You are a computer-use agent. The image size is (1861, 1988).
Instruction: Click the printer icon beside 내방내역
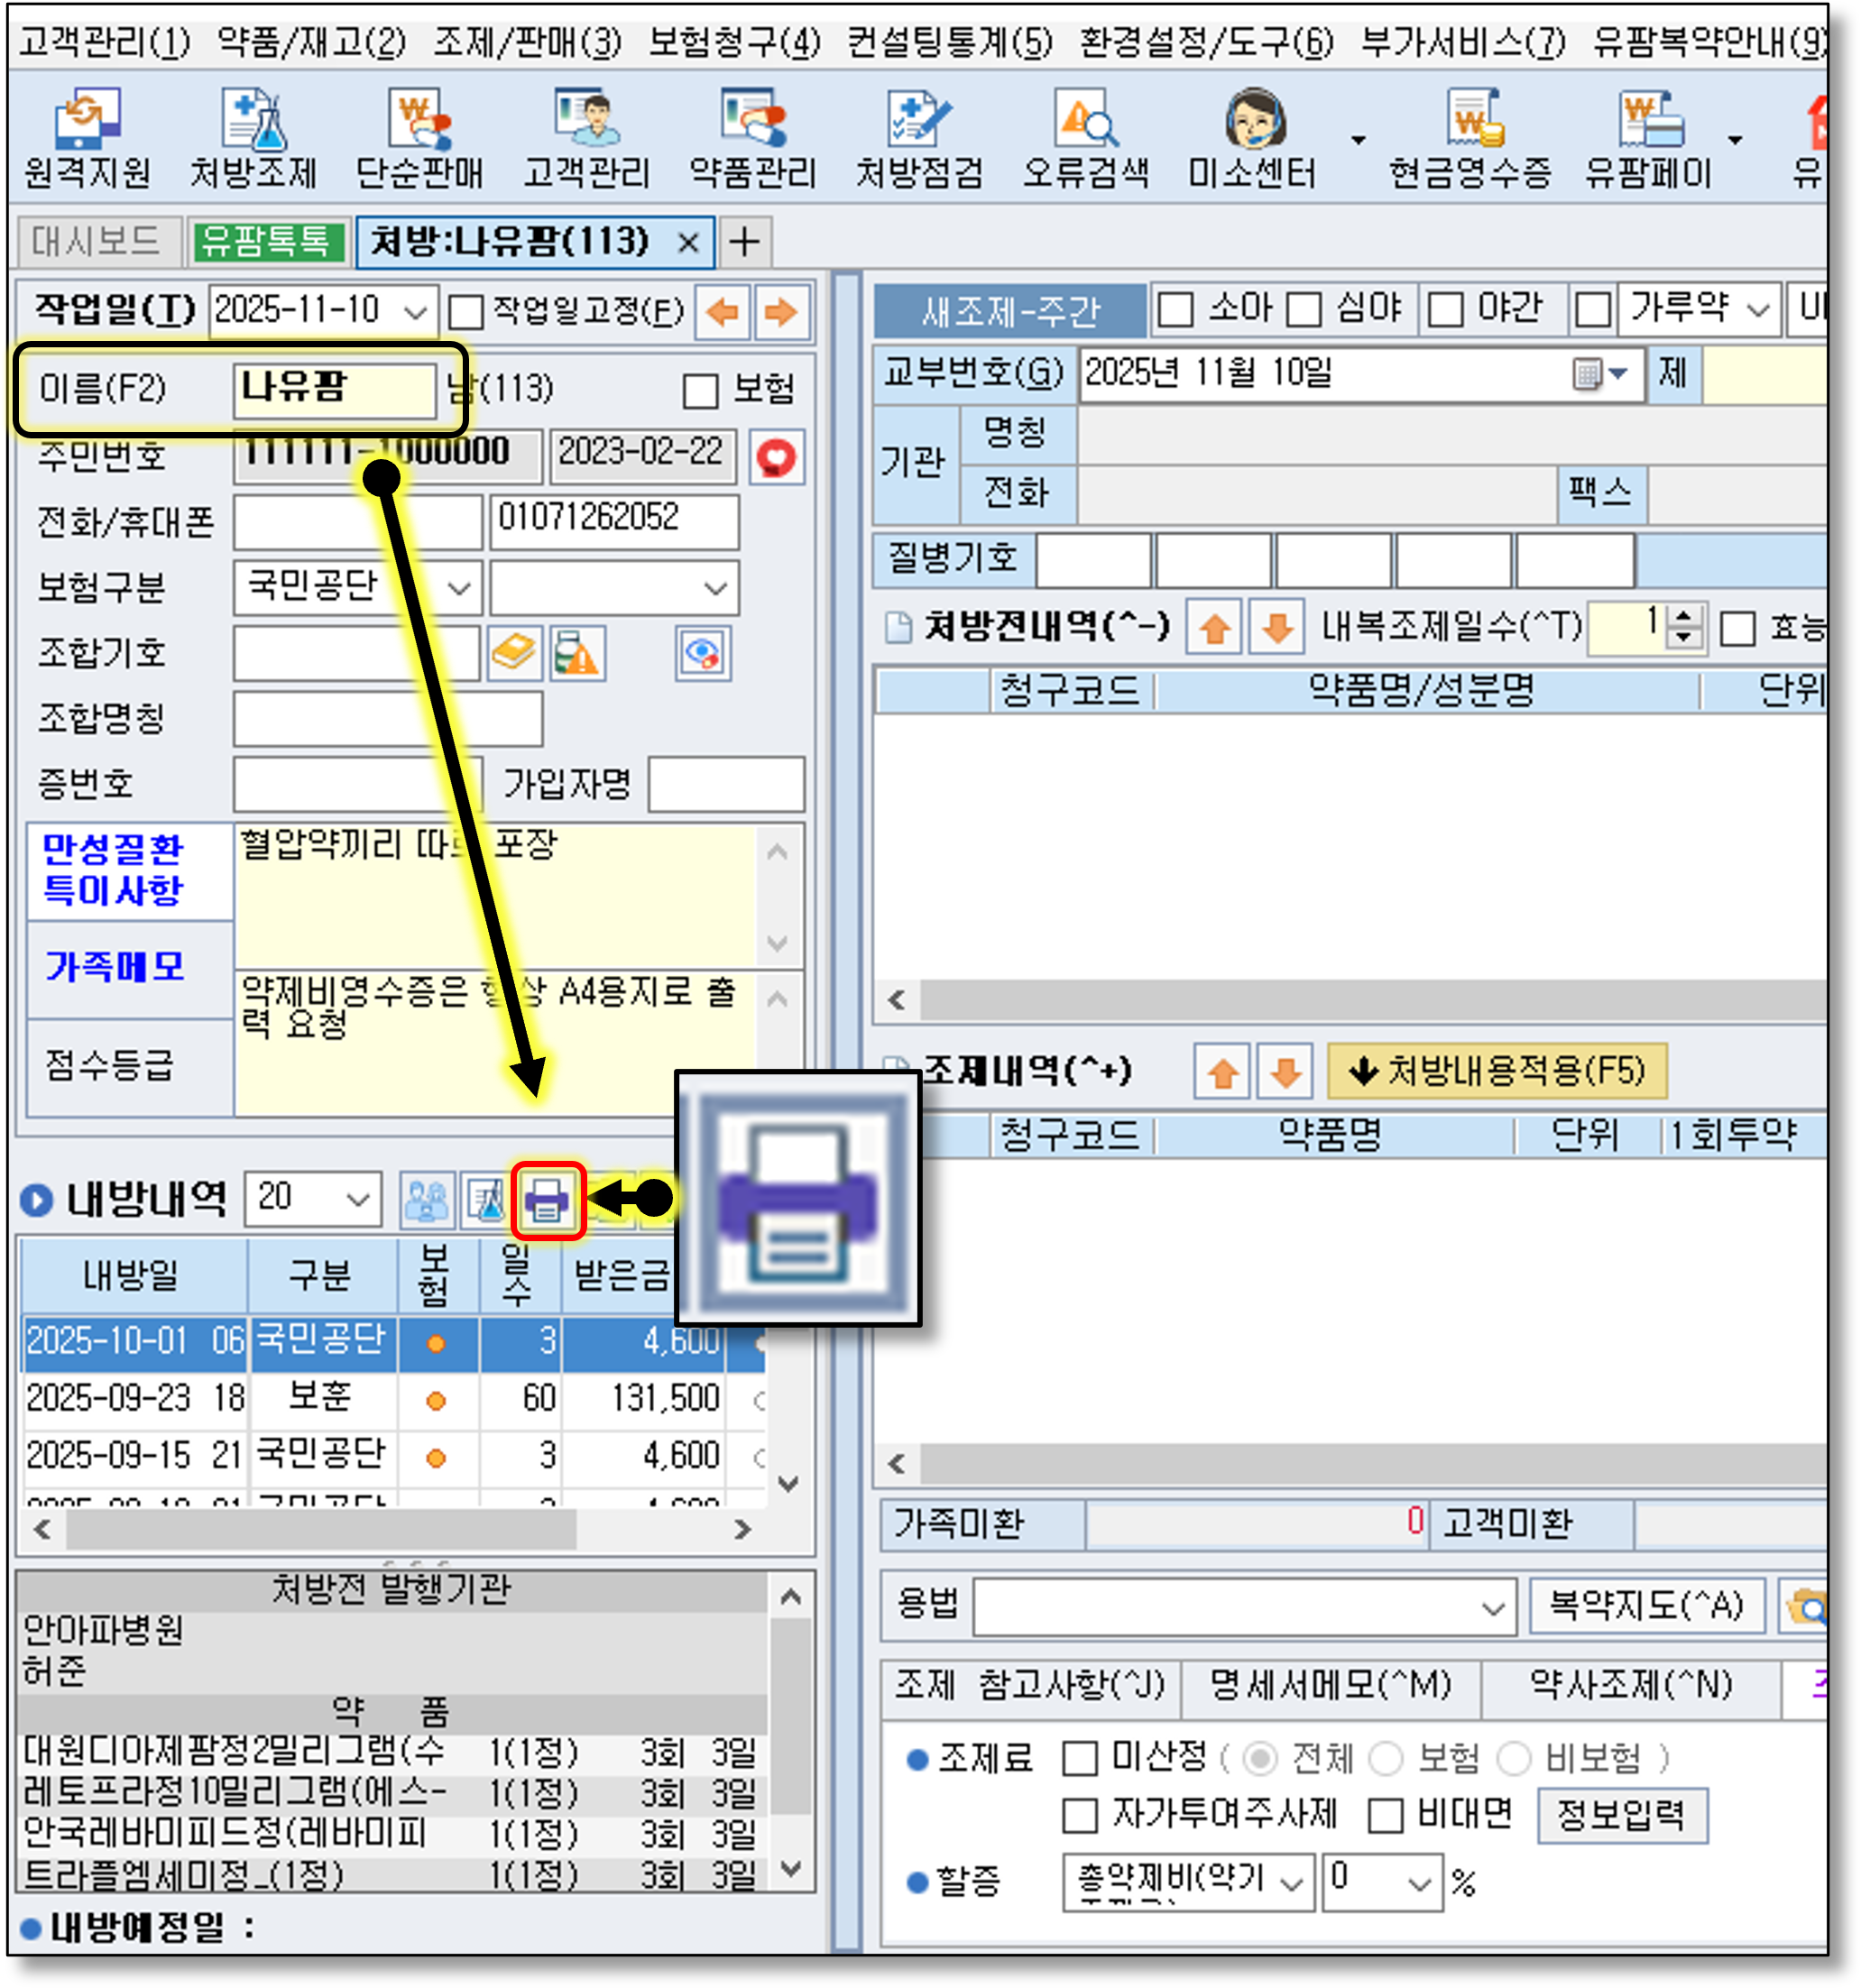point(547,1200)
